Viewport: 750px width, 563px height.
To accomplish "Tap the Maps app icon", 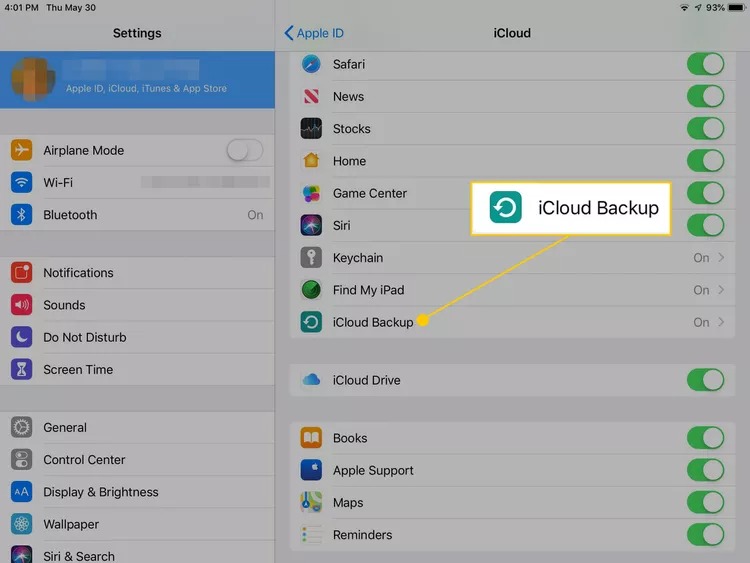I will (311, 503).
